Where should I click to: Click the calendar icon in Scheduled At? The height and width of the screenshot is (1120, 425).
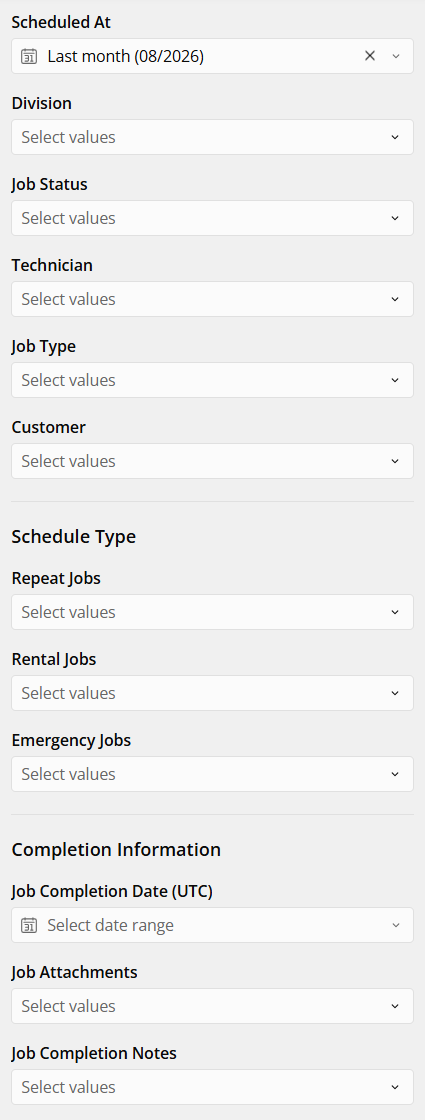point(29,56)
